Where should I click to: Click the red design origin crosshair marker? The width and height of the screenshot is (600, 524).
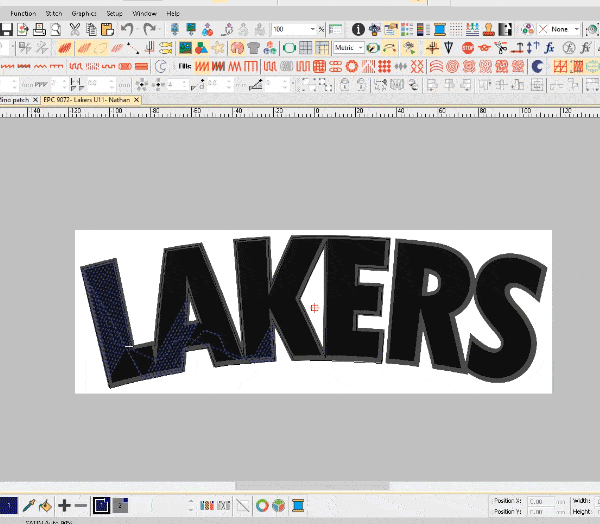(x=315, y=308)
